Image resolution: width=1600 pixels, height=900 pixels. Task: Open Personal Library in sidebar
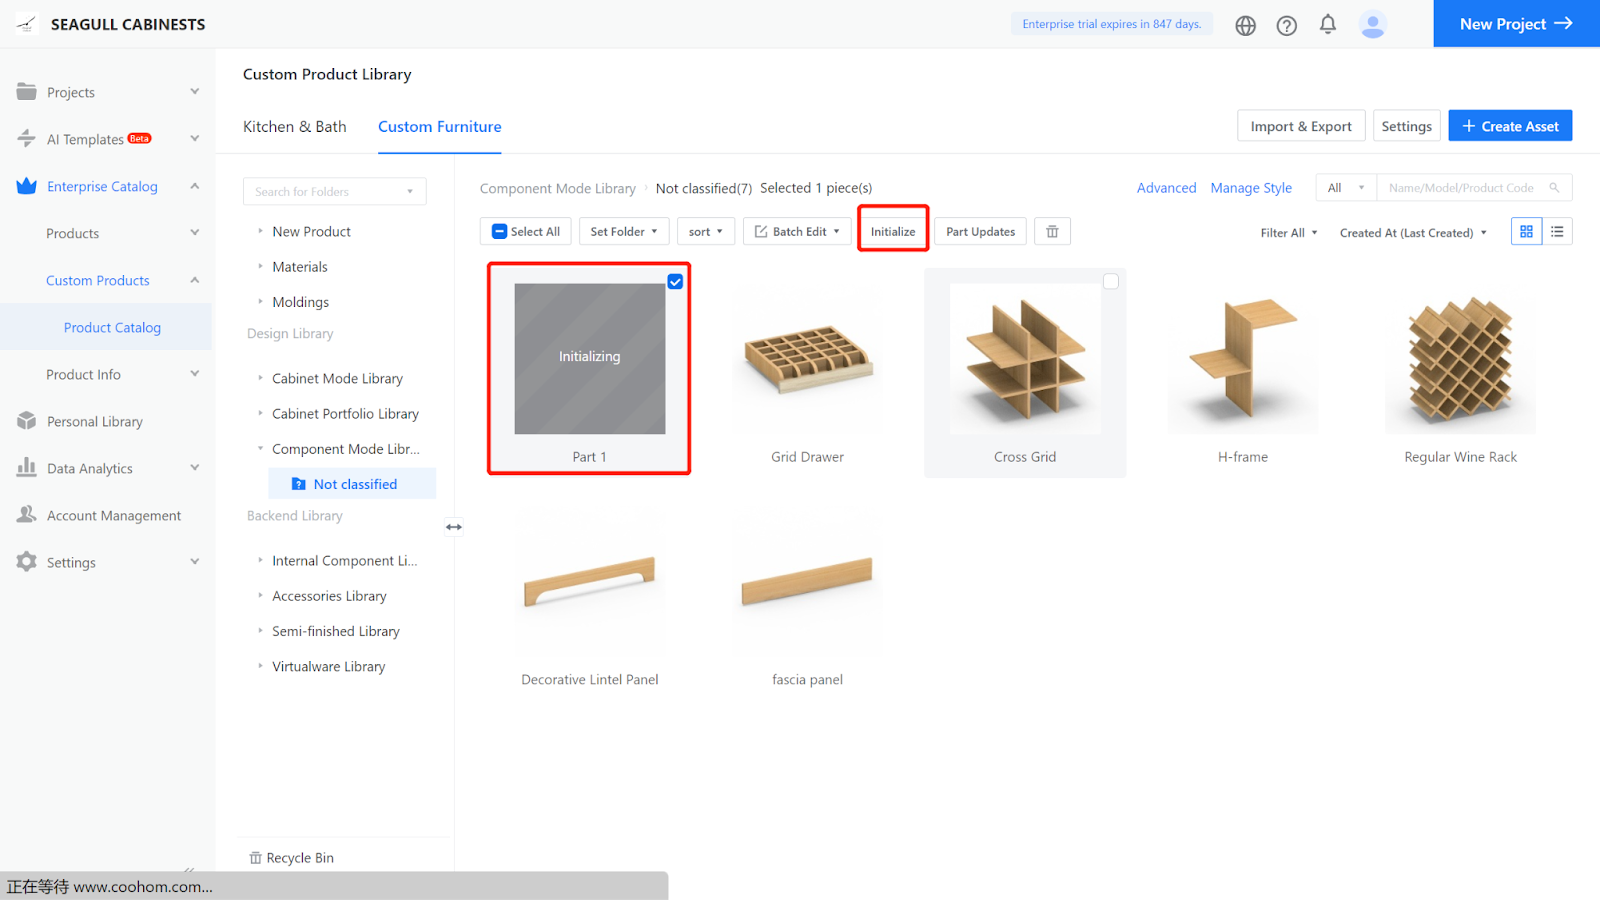click(94, 422)
